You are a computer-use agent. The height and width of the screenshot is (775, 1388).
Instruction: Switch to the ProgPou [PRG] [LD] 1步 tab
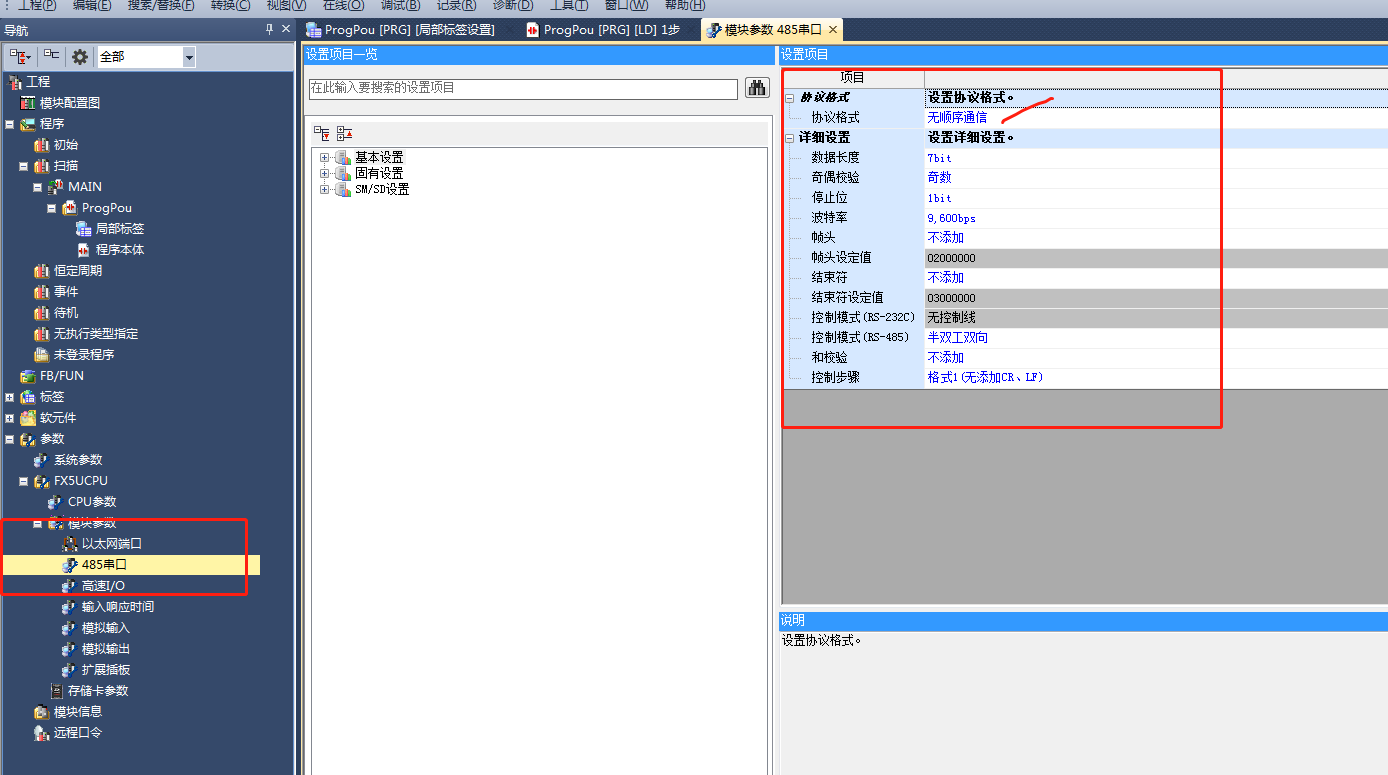(611, 30)
